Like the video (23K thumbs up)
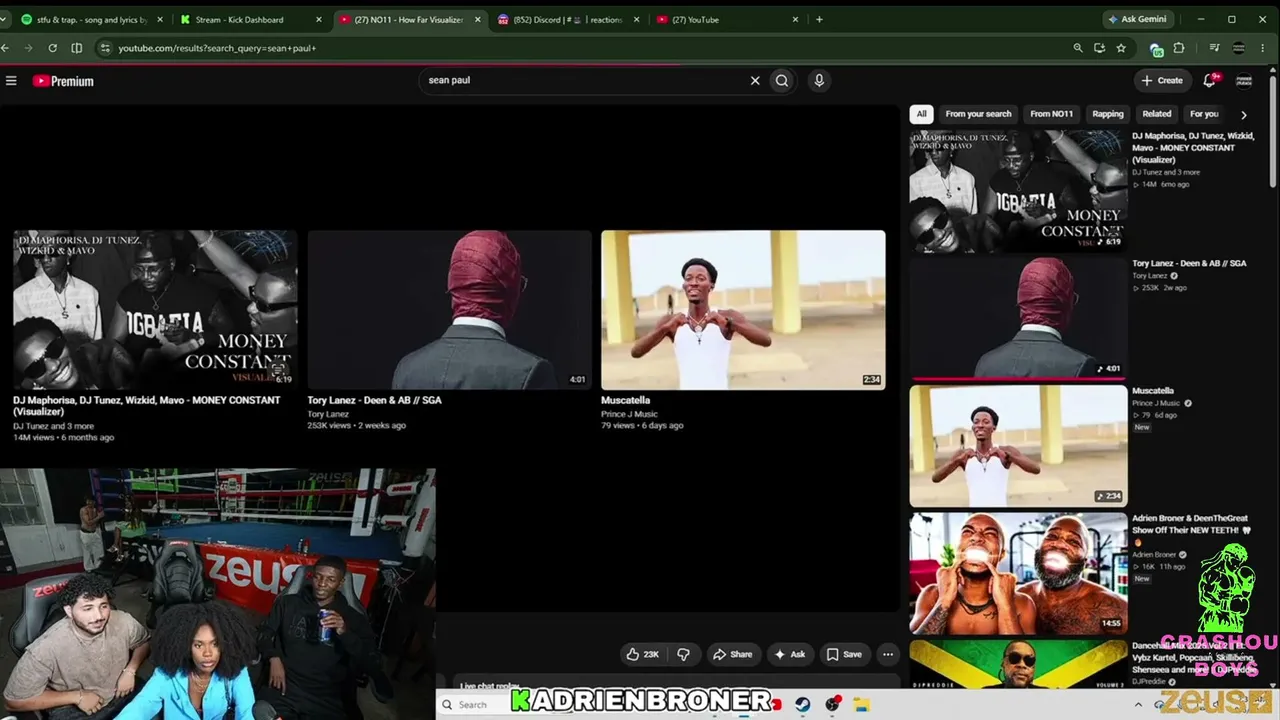Viewport: 1280px width, 720px height. point(642,655)
